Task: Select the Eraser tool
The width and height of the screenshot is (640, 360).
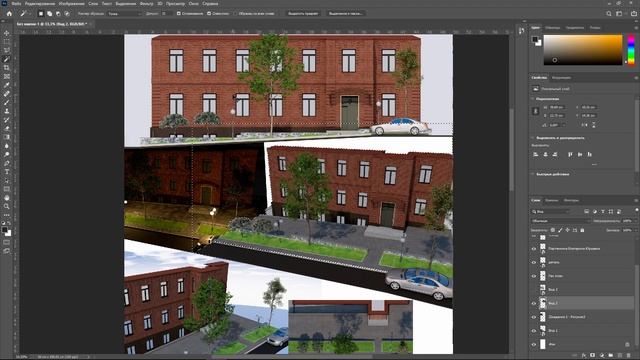Action: pyautogui.click(x=7, y=128)
